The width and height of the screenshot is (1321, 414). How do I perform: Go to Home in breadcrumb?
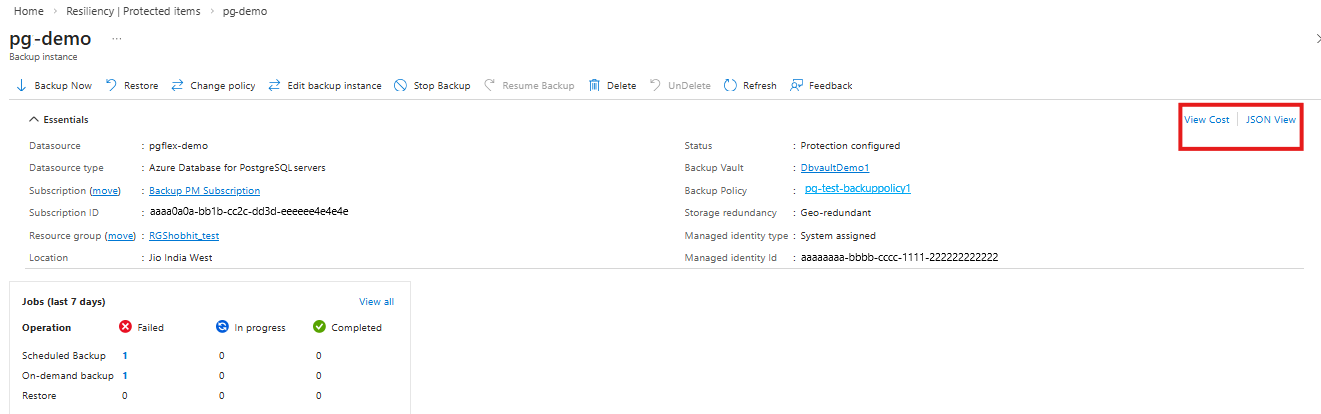(x=28, y=11)
